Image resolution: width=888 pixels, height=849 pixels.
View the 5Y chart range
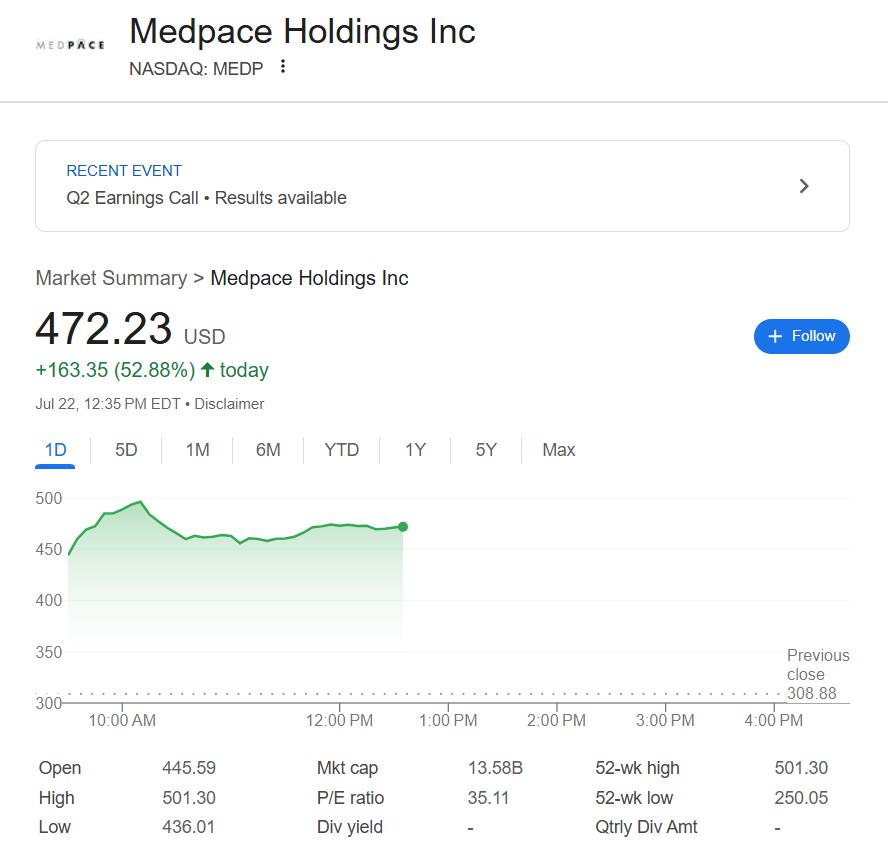pyautogui.click(x=486, y=450)
